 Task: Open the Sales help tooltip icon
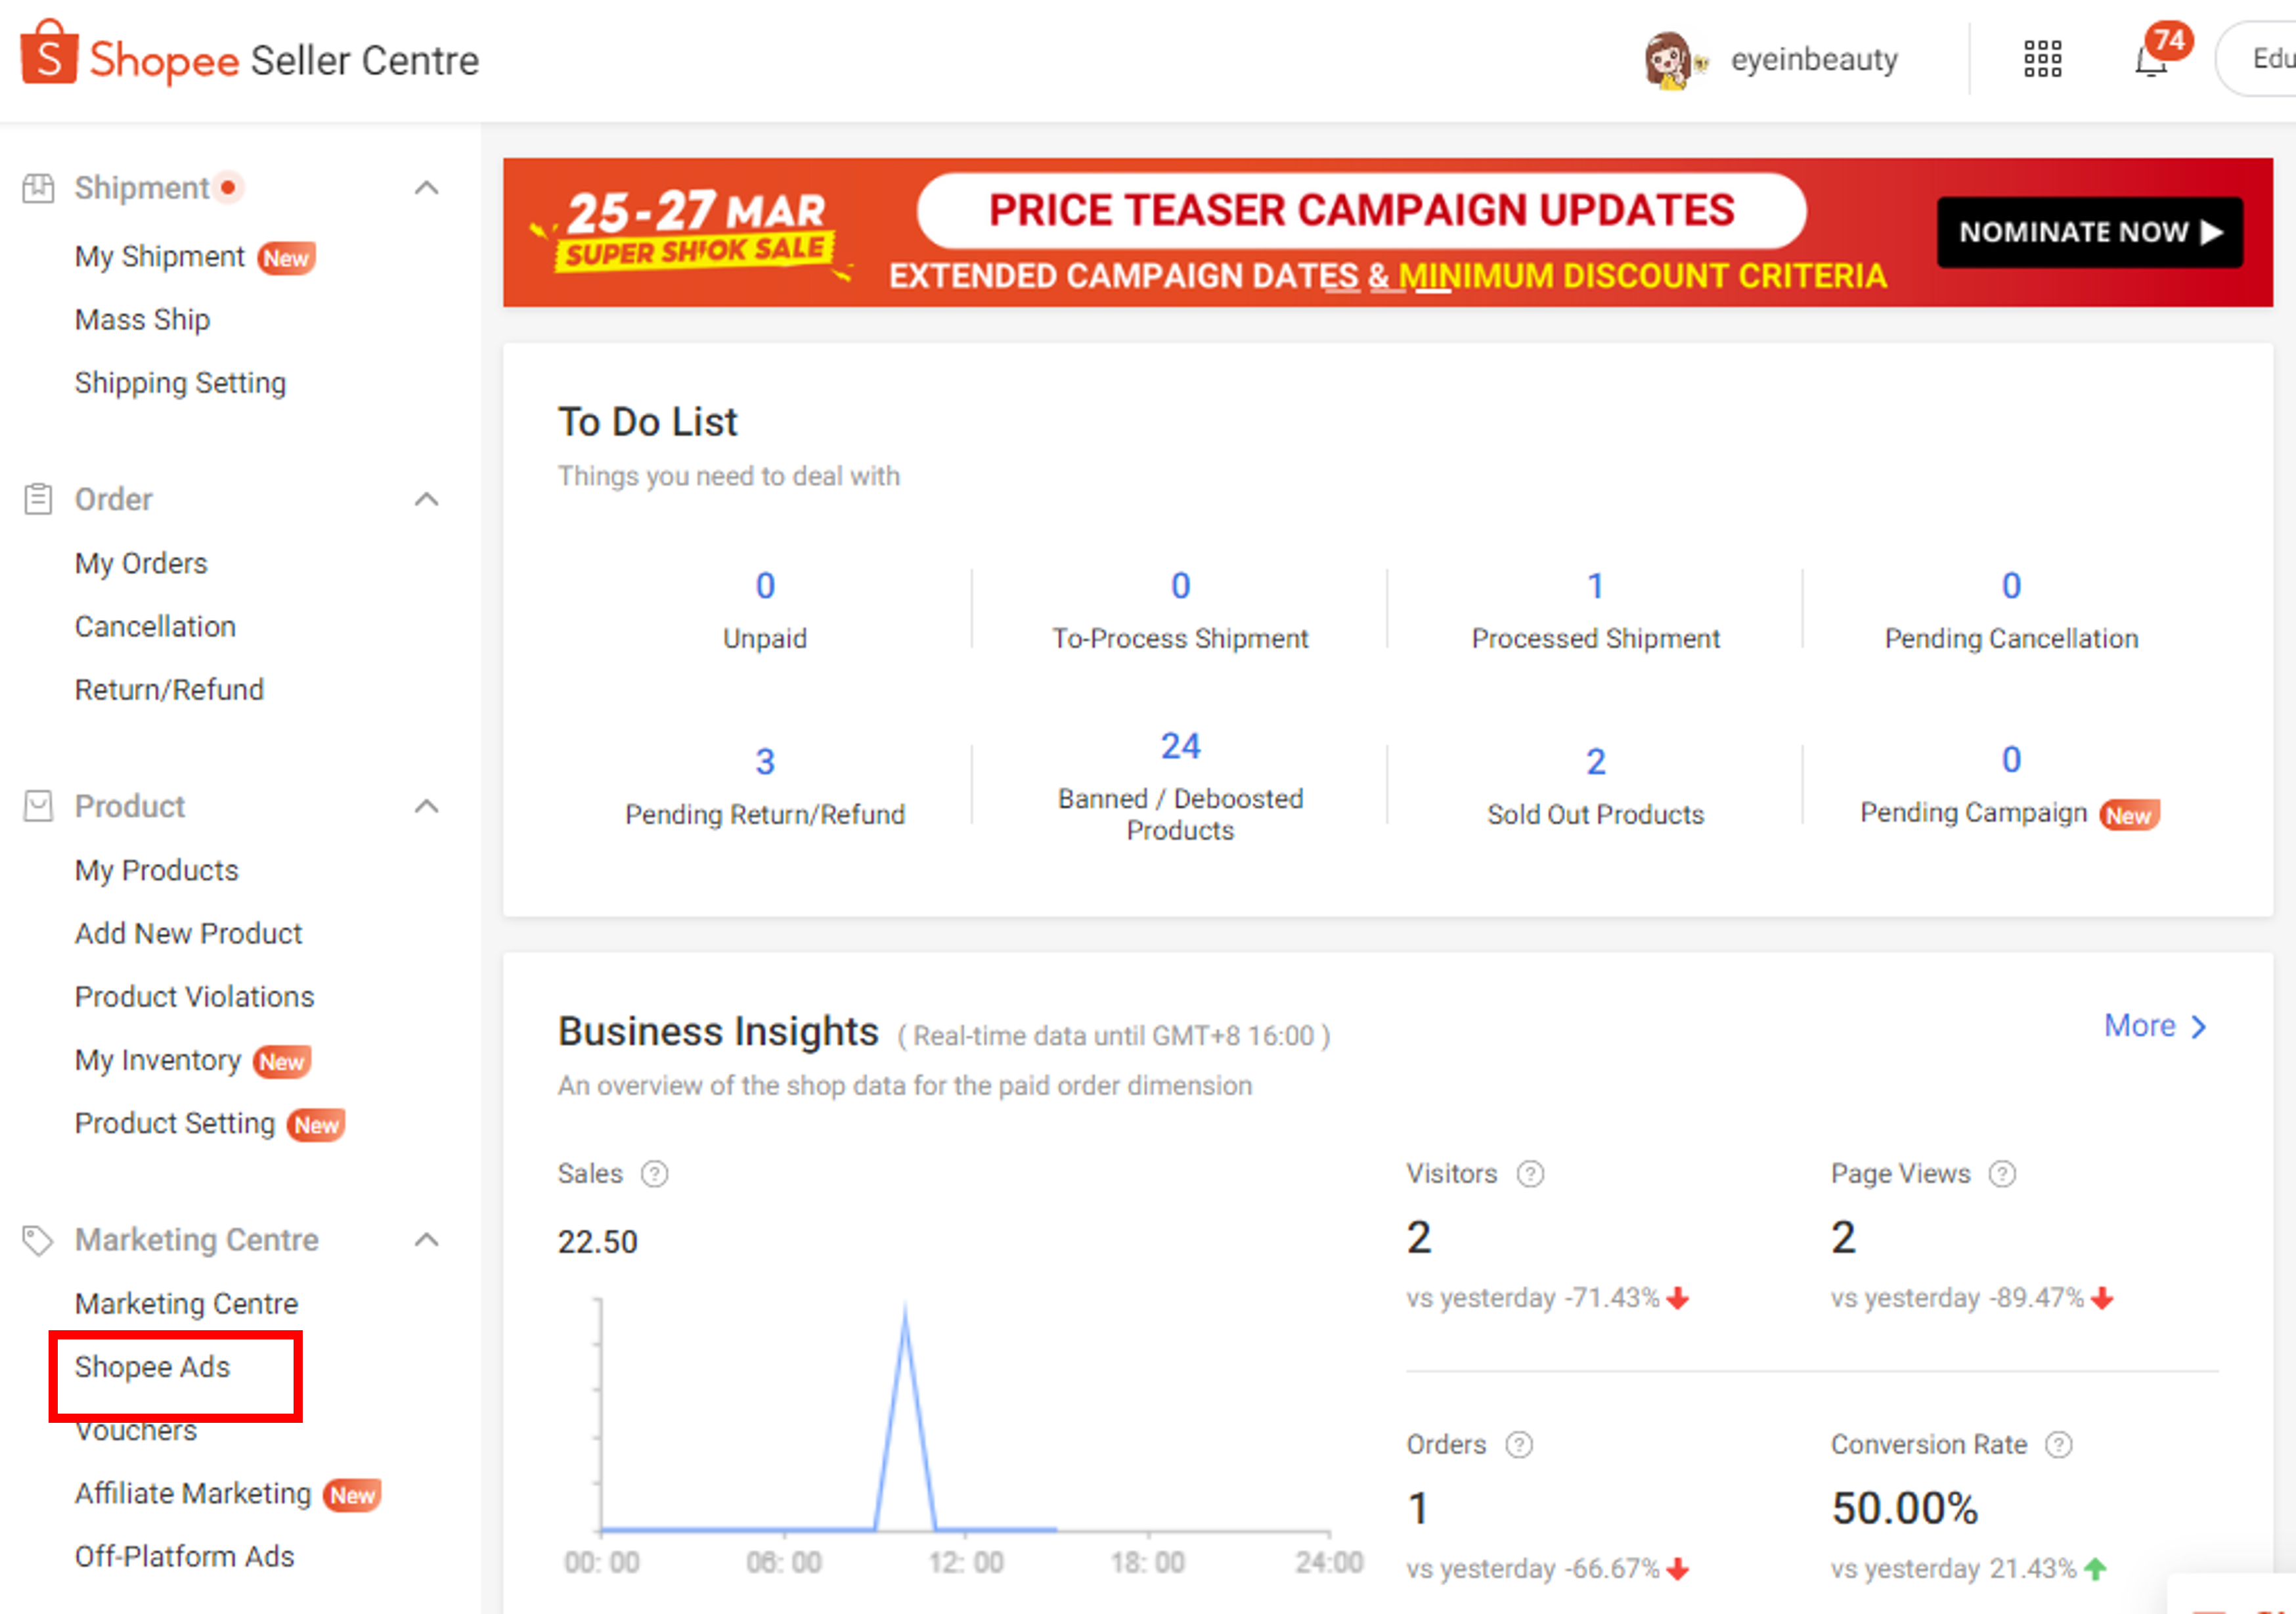[655, 1174]
